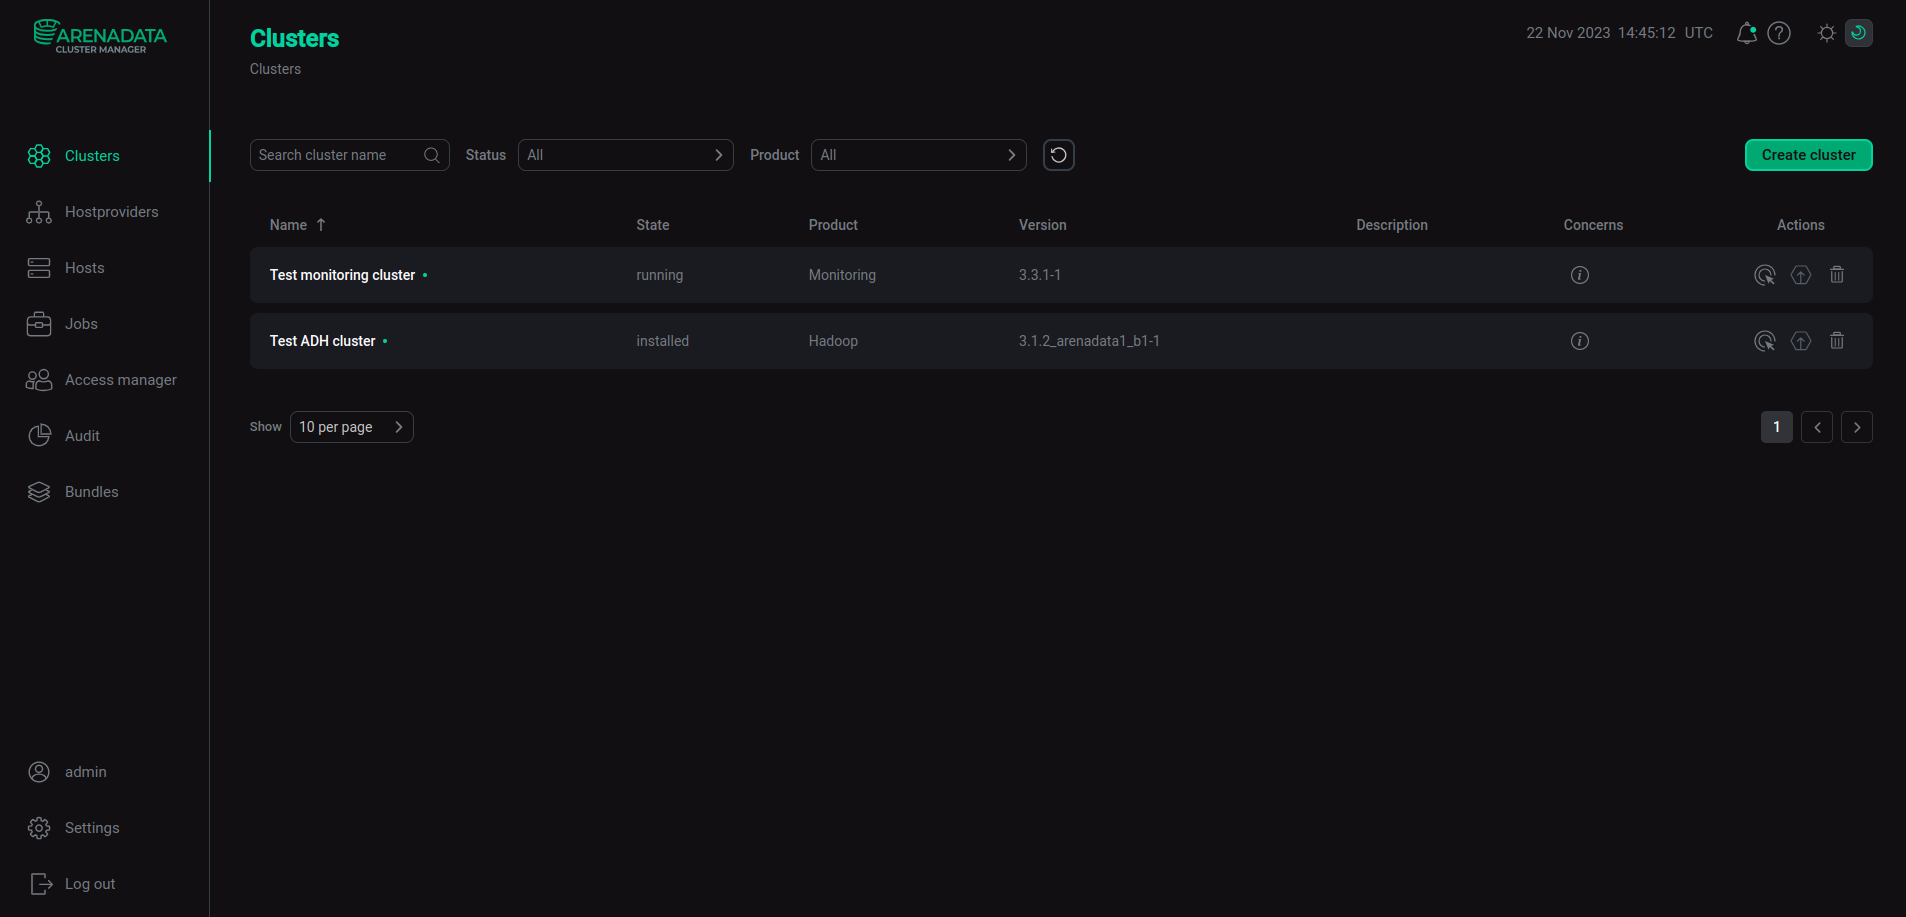Screen dimensions: 1906x917
Task: Sort by Name column arrow
Action: [x=321, y=225]
